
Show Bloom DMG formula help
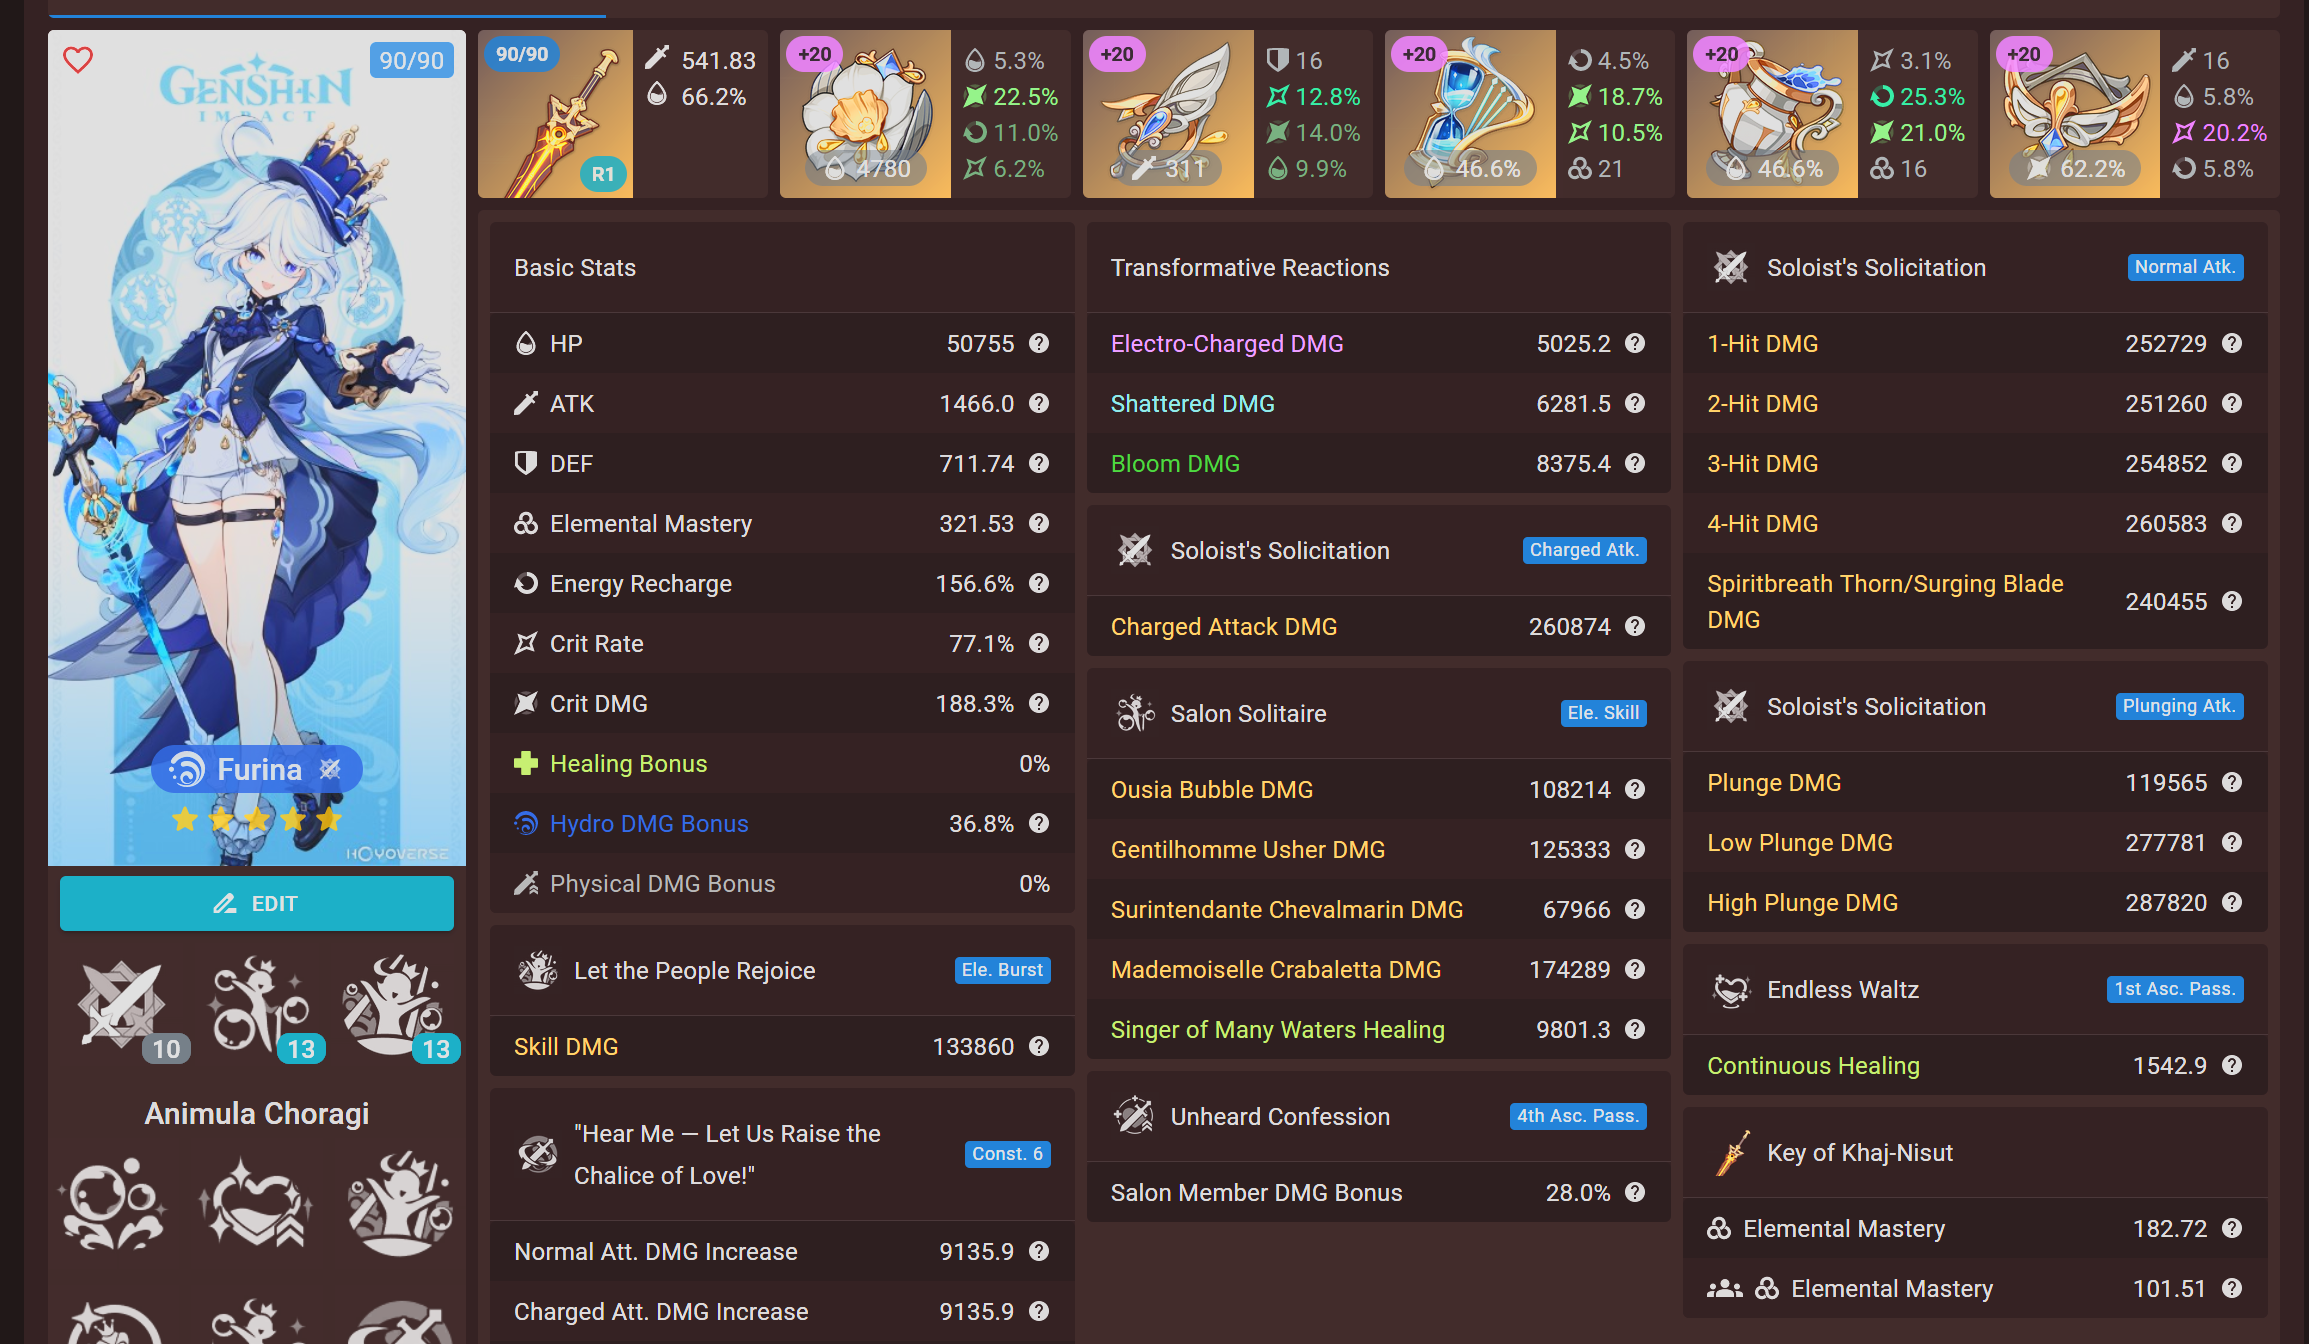point(1635,463)
